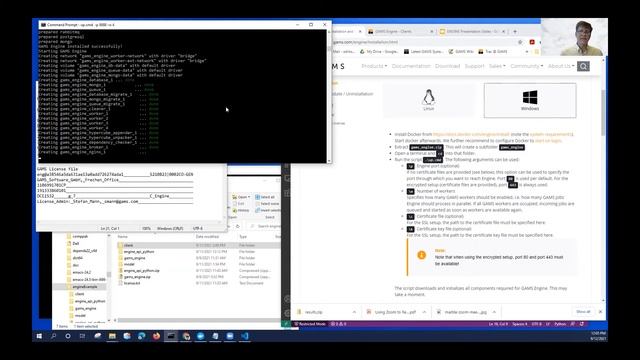This screenshot has width=640, height=360.
Task: Bookmark page with the star icon
Action: pos(520,42)
